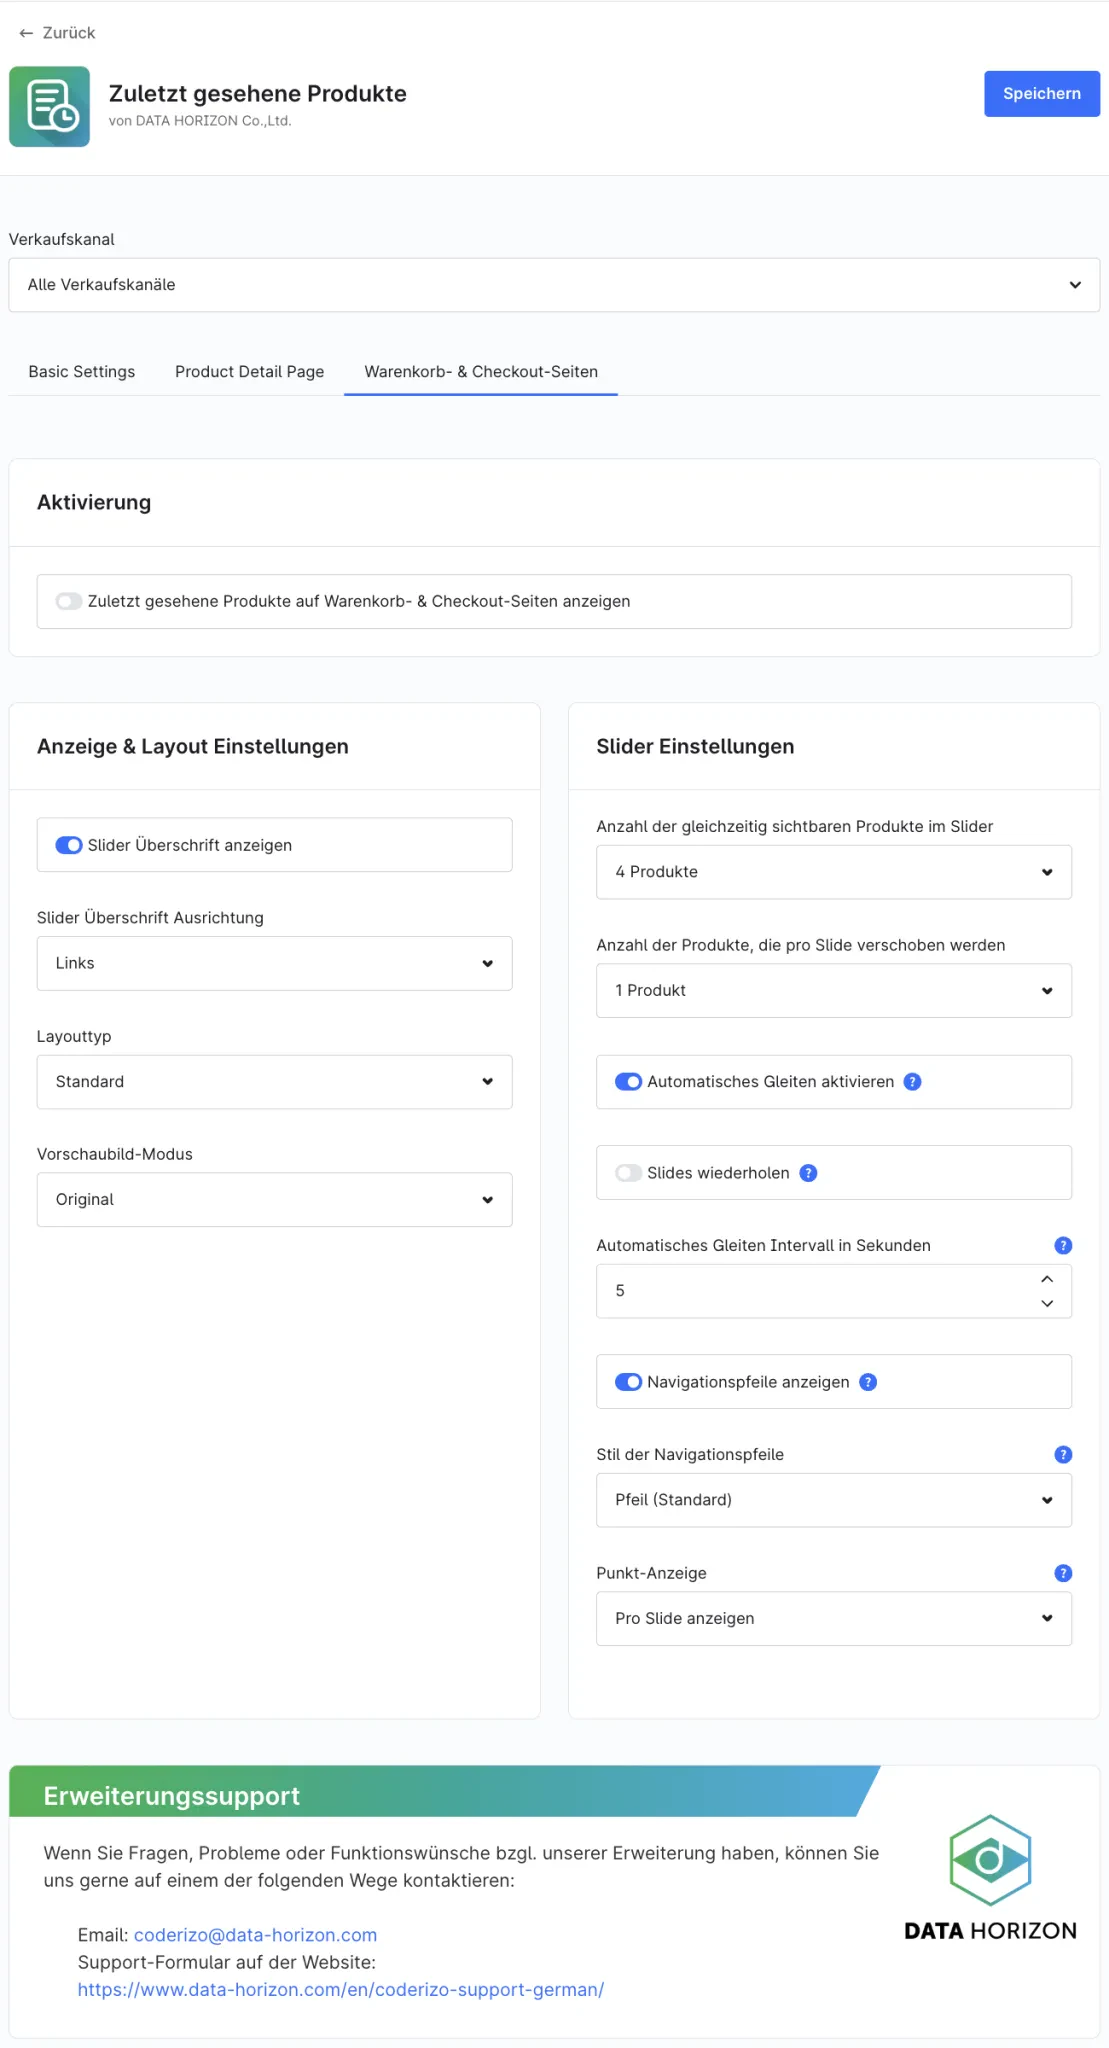Click the DATA HORIZON logo
The height and width of the screenshot is (2048, 1109).
point(990,1877)
